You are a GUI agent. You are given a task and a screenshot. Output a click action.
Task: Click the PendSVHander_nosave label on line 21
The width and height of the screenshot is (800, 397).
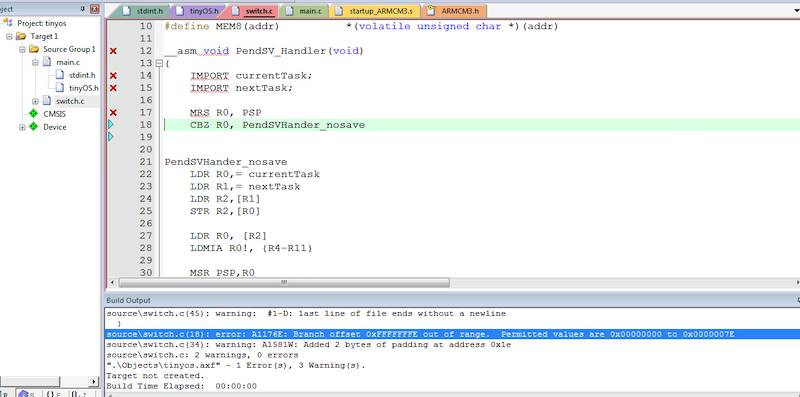pos(226,162)
